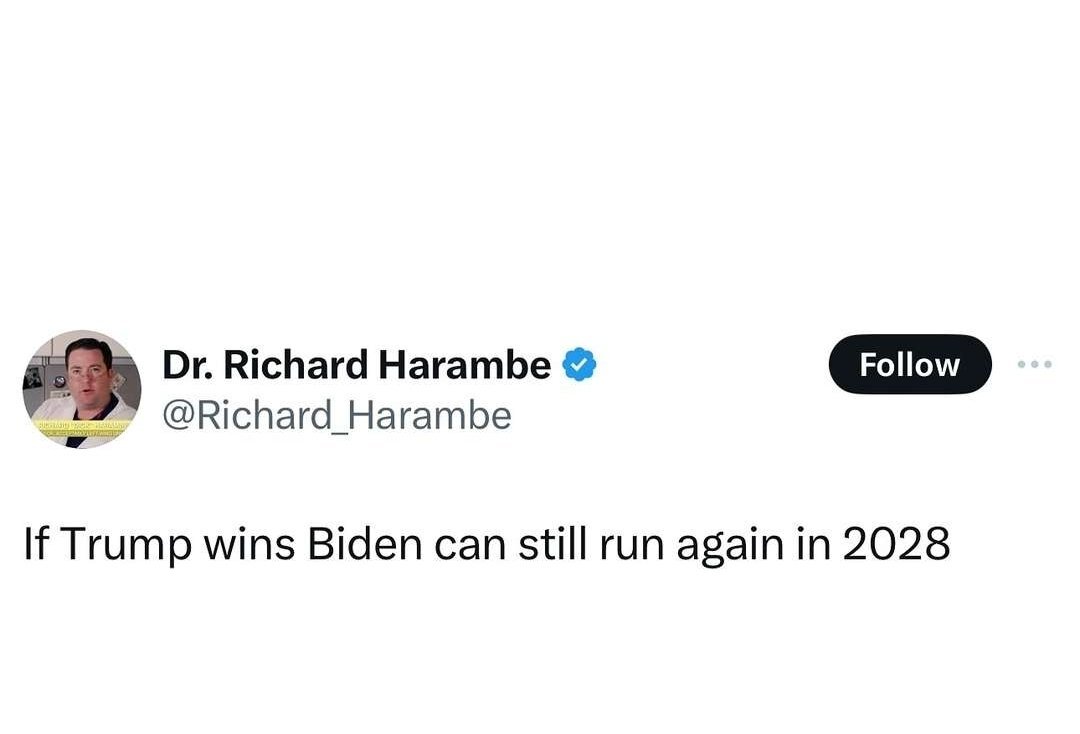1080x734 pixels.
Task: Open the @Richard_Harambe handle link
Action: (x=337, y=415)
